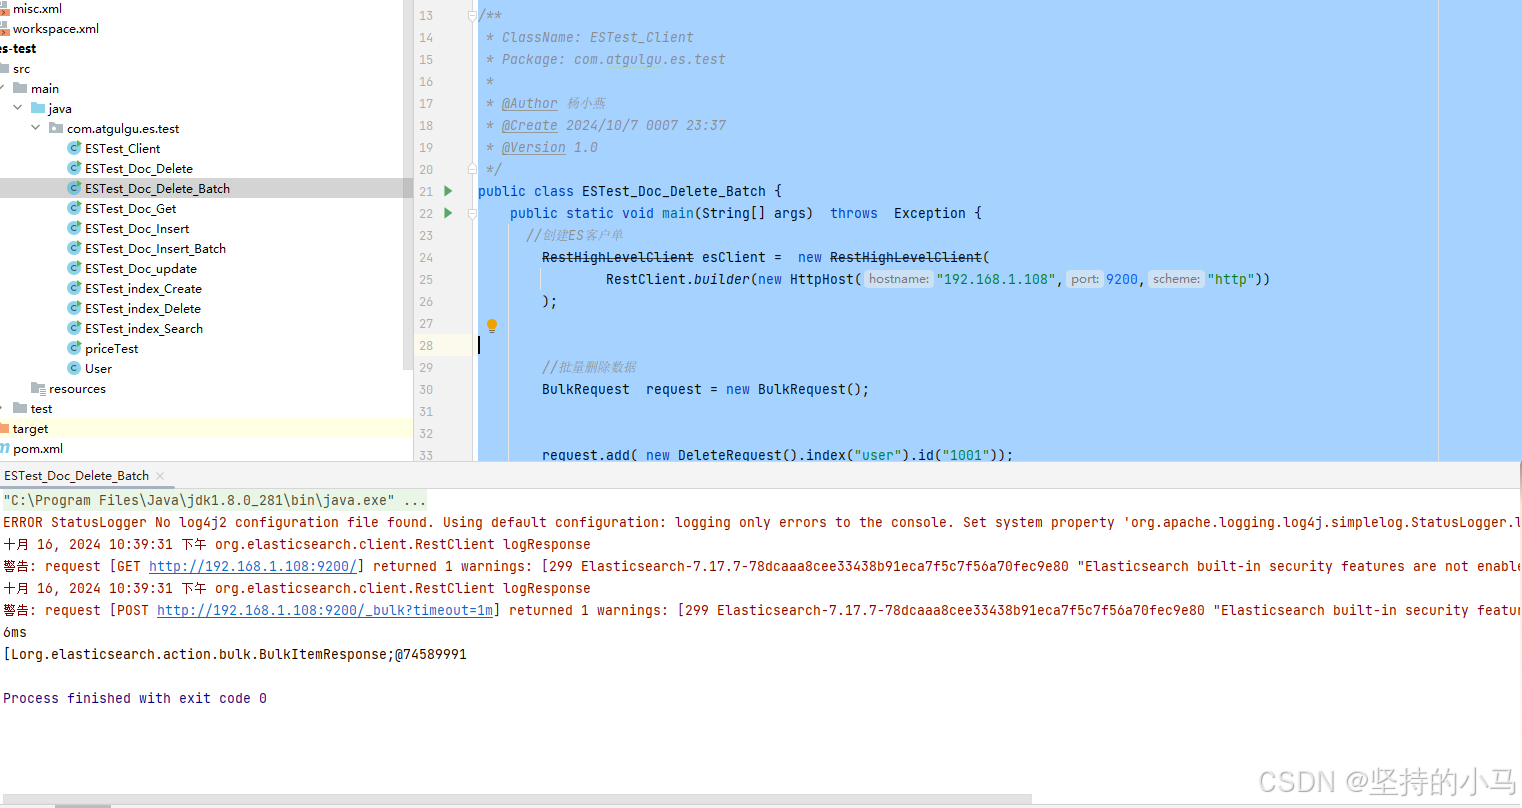Select ESTest_Doc_Insert_Batch in the project tree
The width and height of the screenshot is (1522, 808).
155,248
